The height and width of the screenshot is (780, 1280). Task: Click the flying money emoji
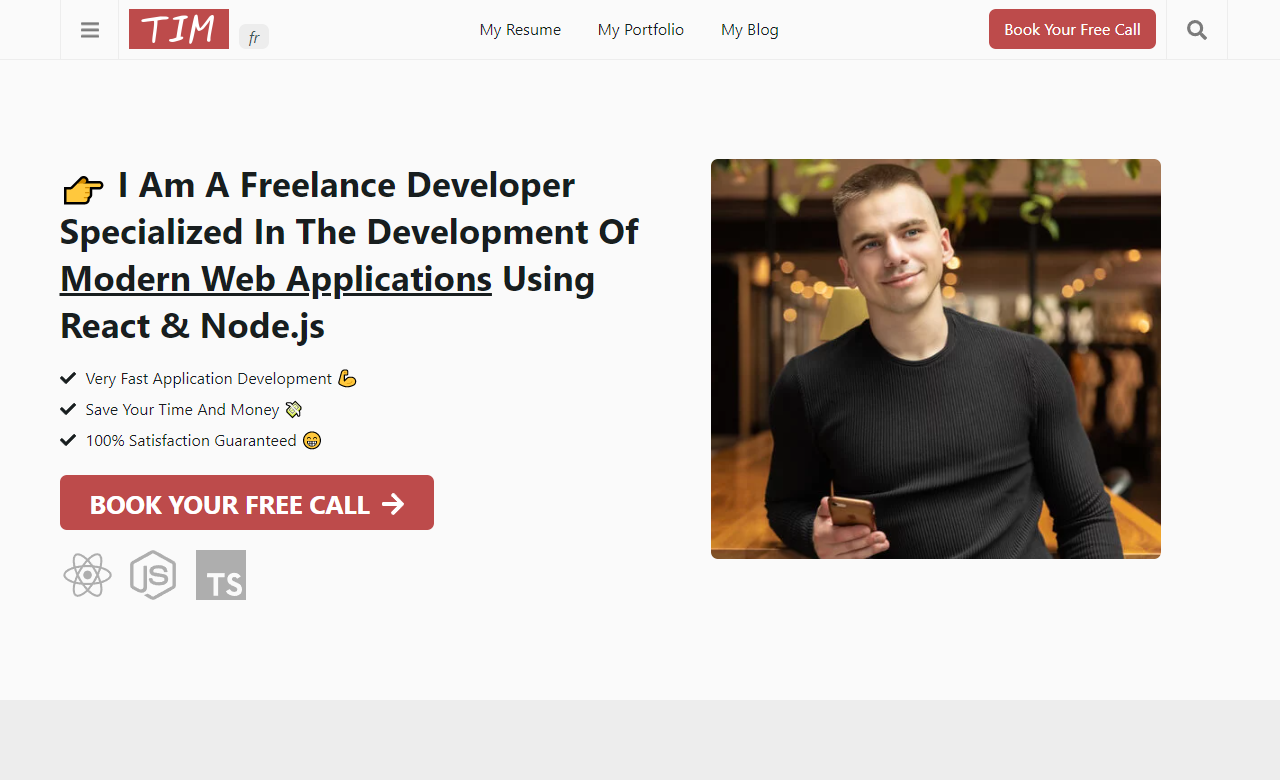point(293,410)
